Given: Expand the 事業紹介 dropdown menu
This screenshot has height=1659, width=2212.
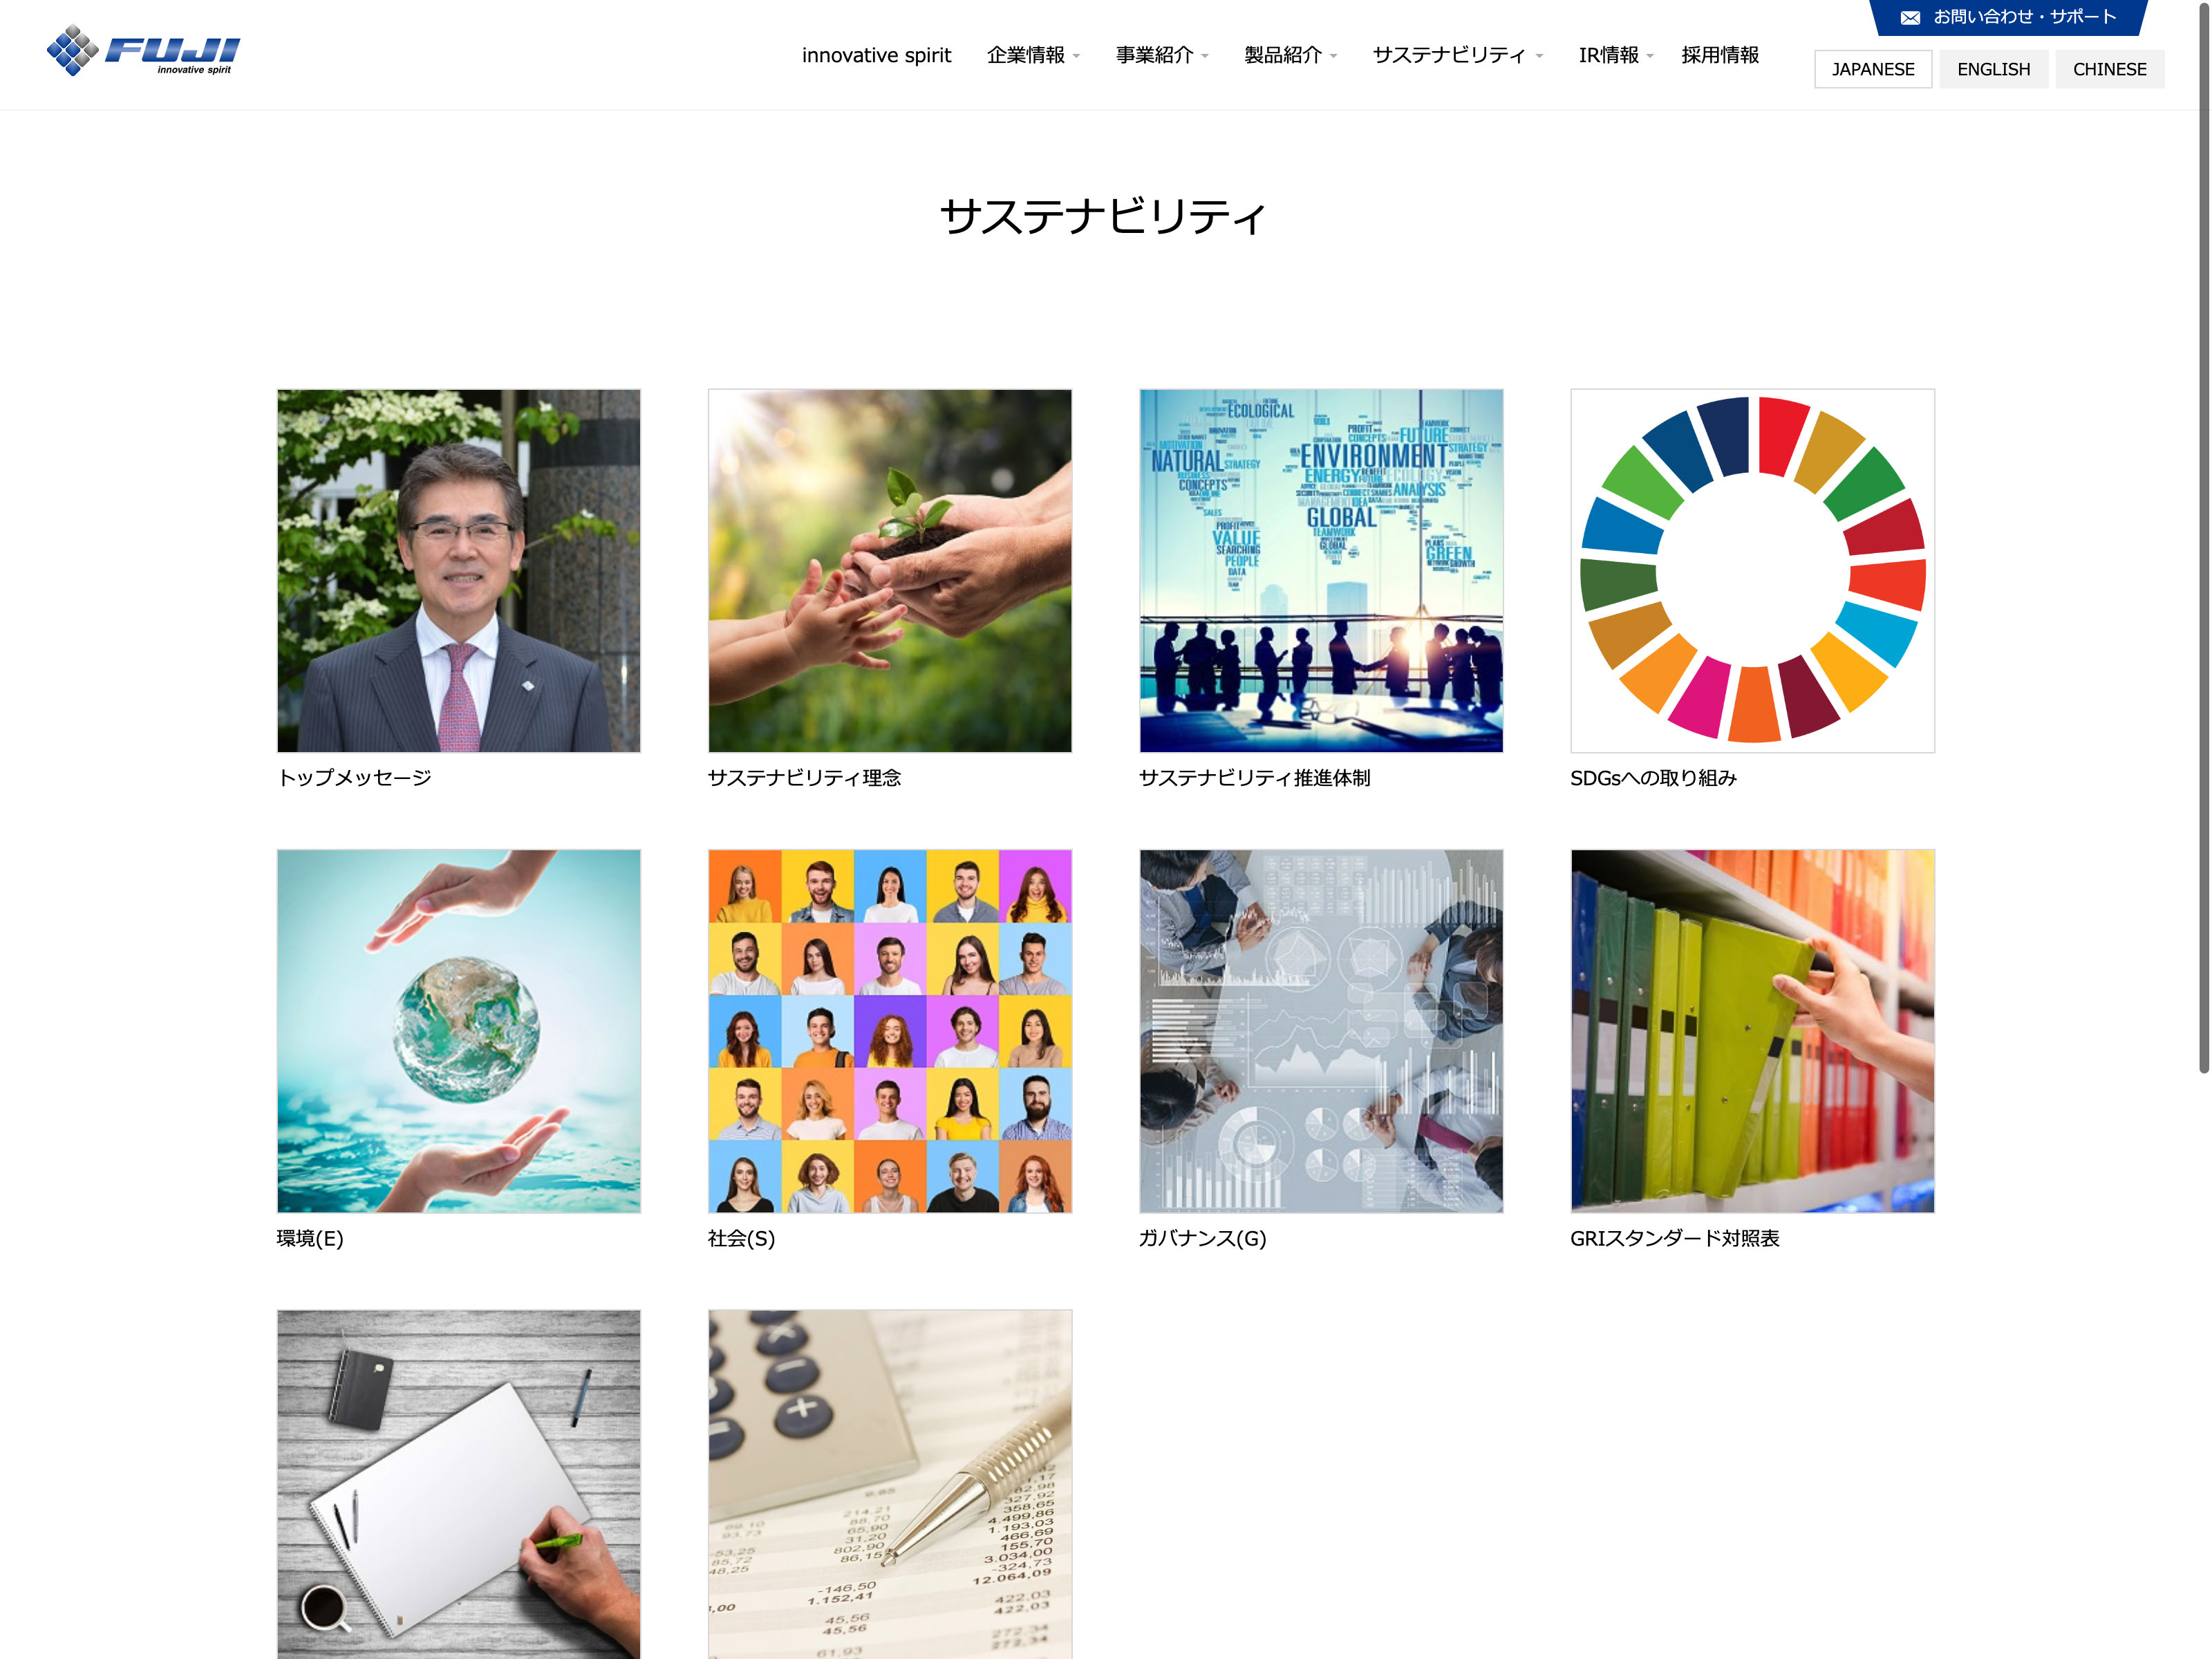Looking at the screenshot, I should (1162, 55).
